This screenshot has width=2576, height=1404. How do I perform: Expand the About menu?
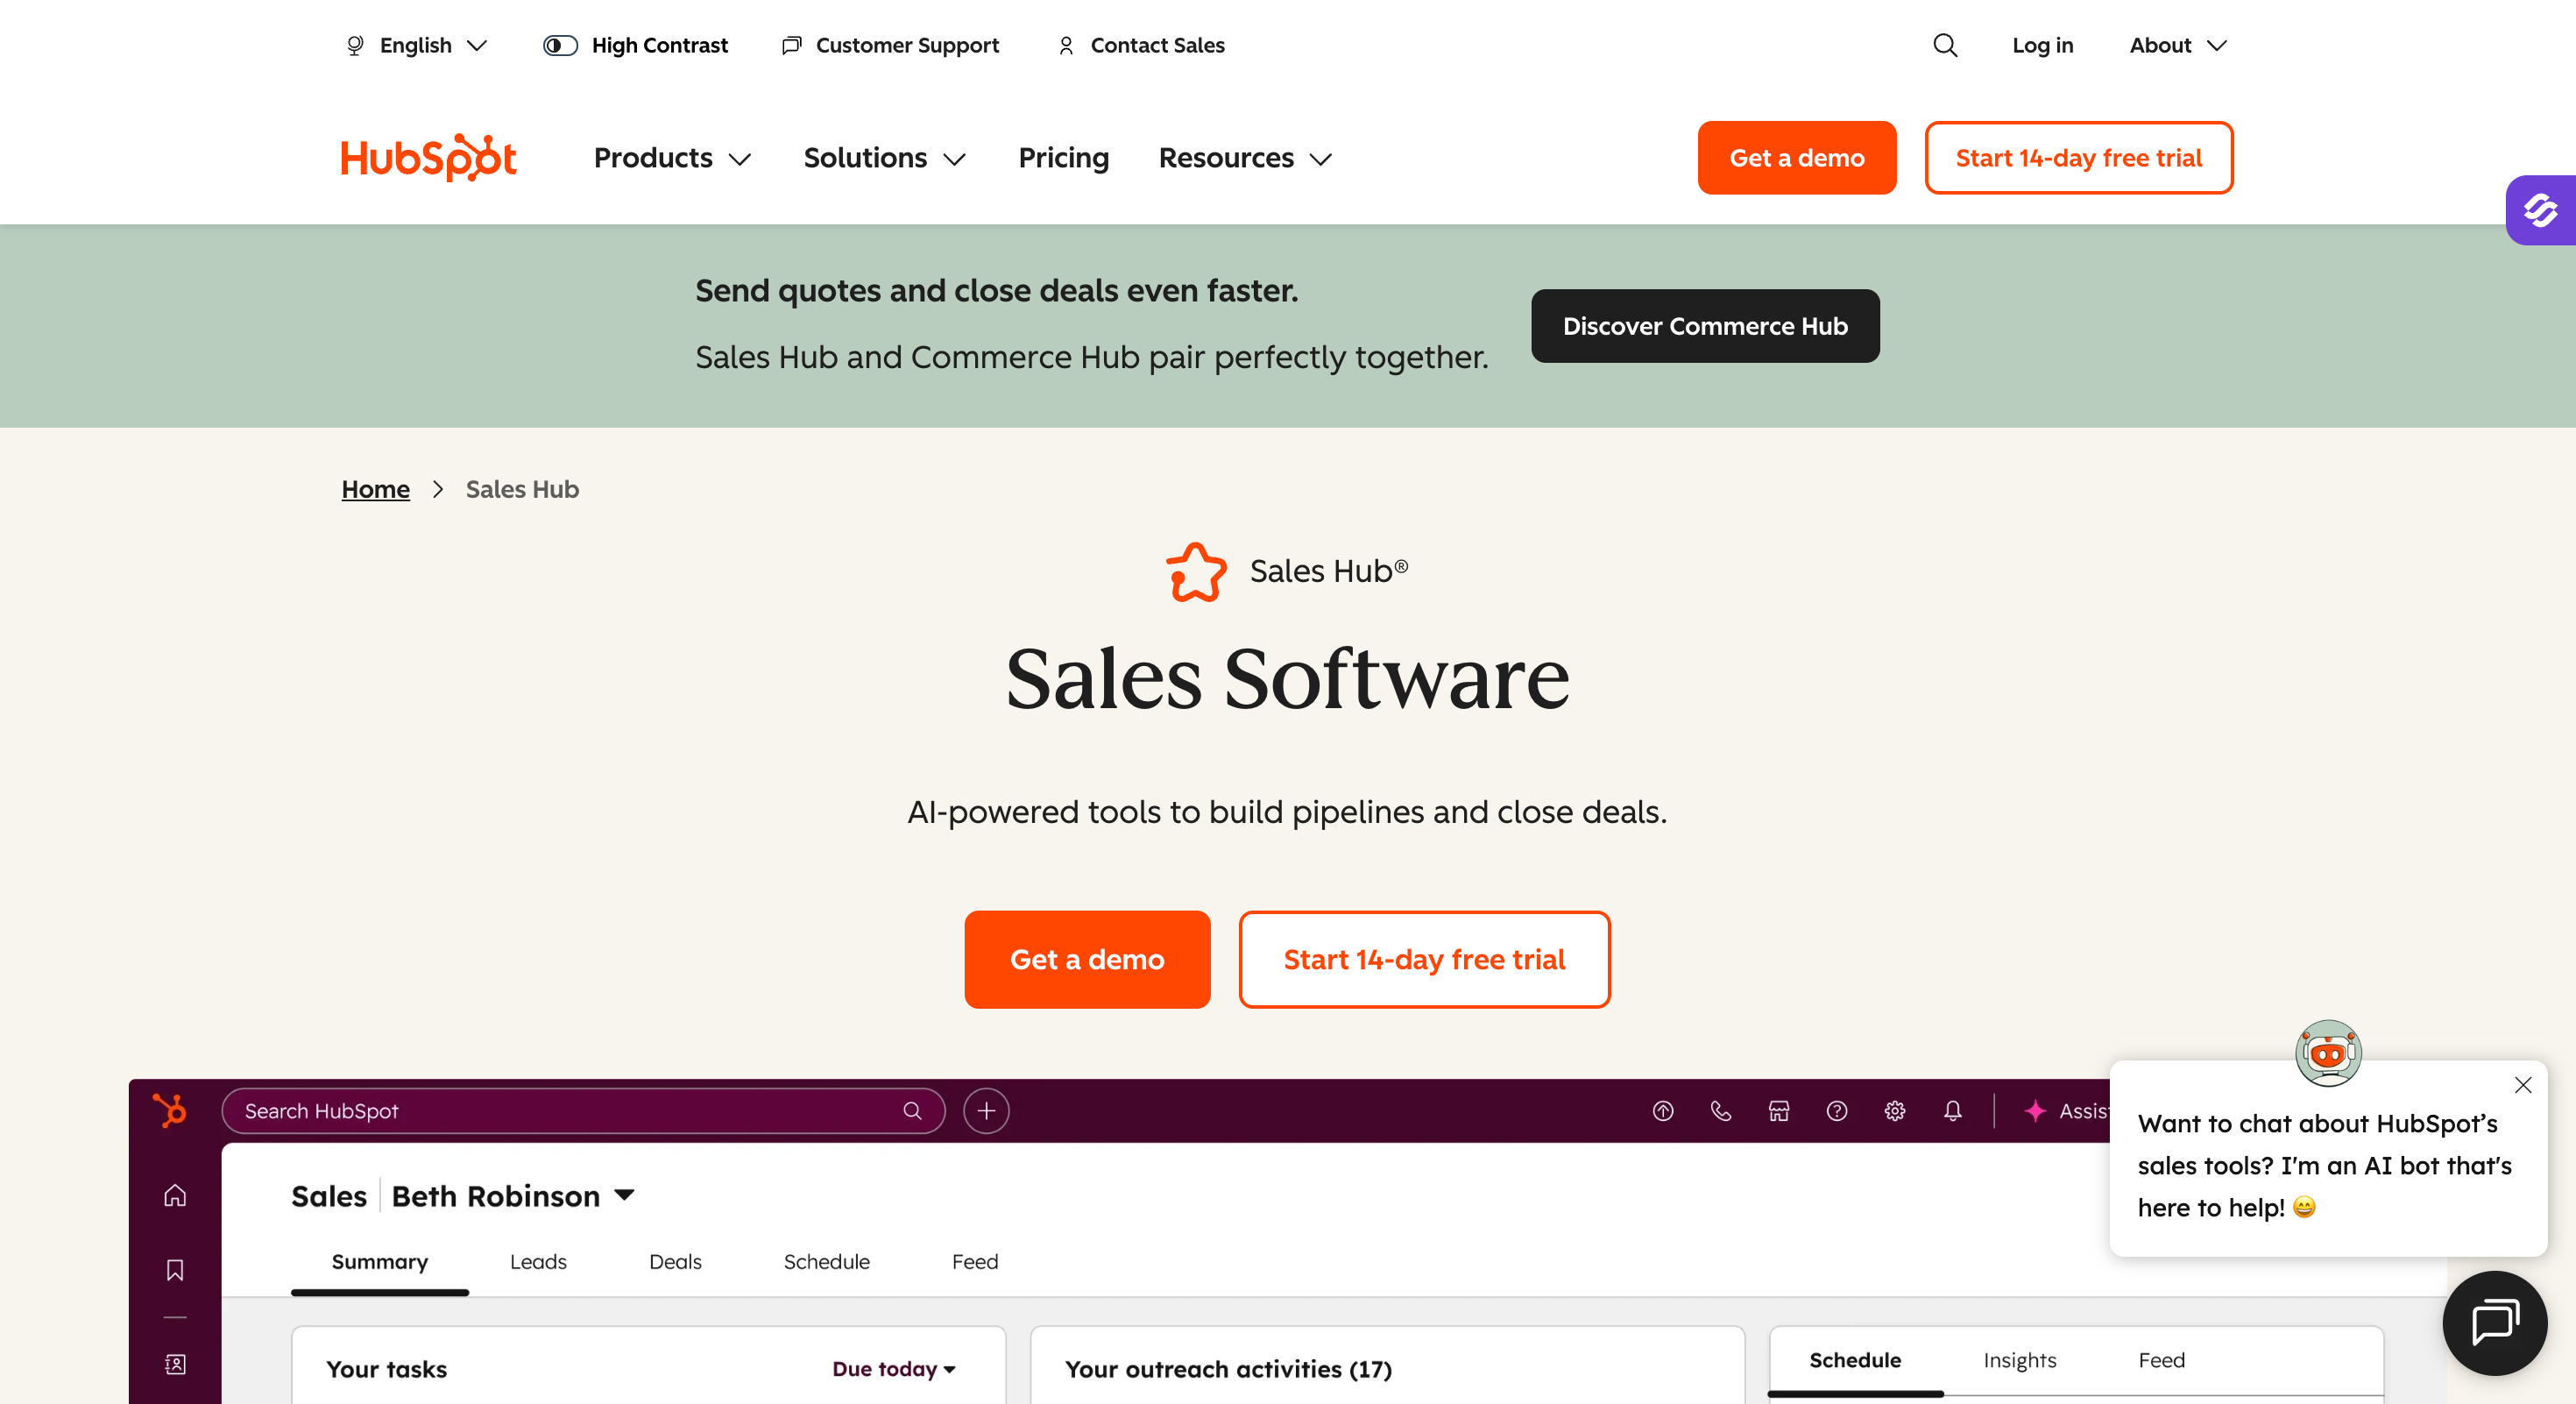click(x=2178, y=45)
